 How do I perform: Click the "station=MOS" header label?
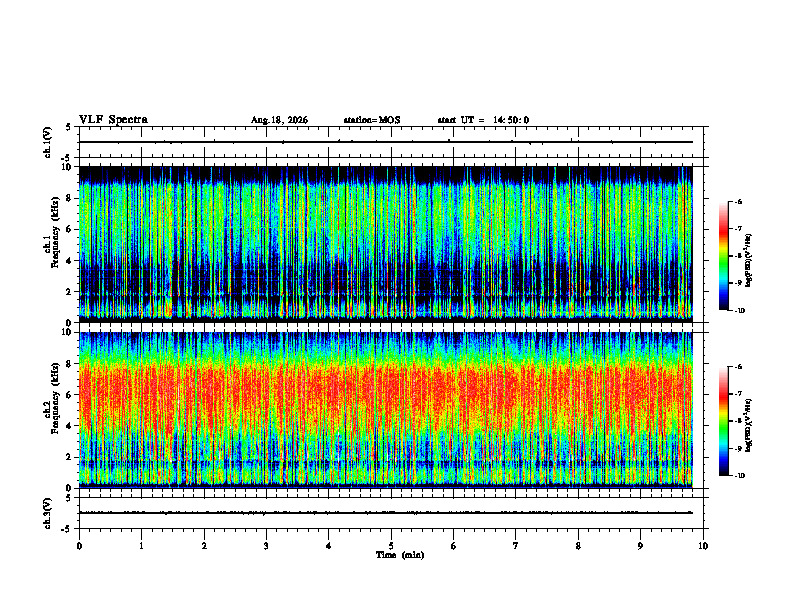click(372, 120)
